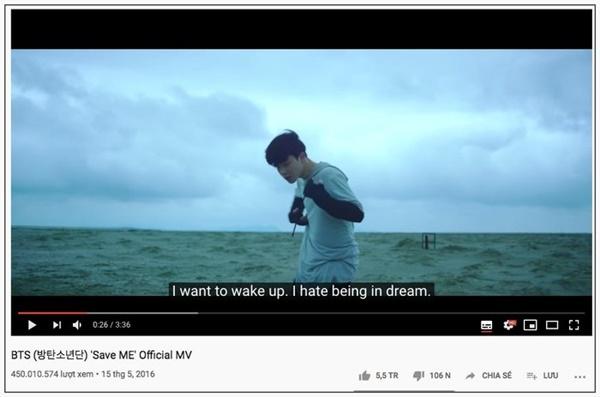Play the Save ME video
This screenshot has width=600, height=397.
[32, 325]
